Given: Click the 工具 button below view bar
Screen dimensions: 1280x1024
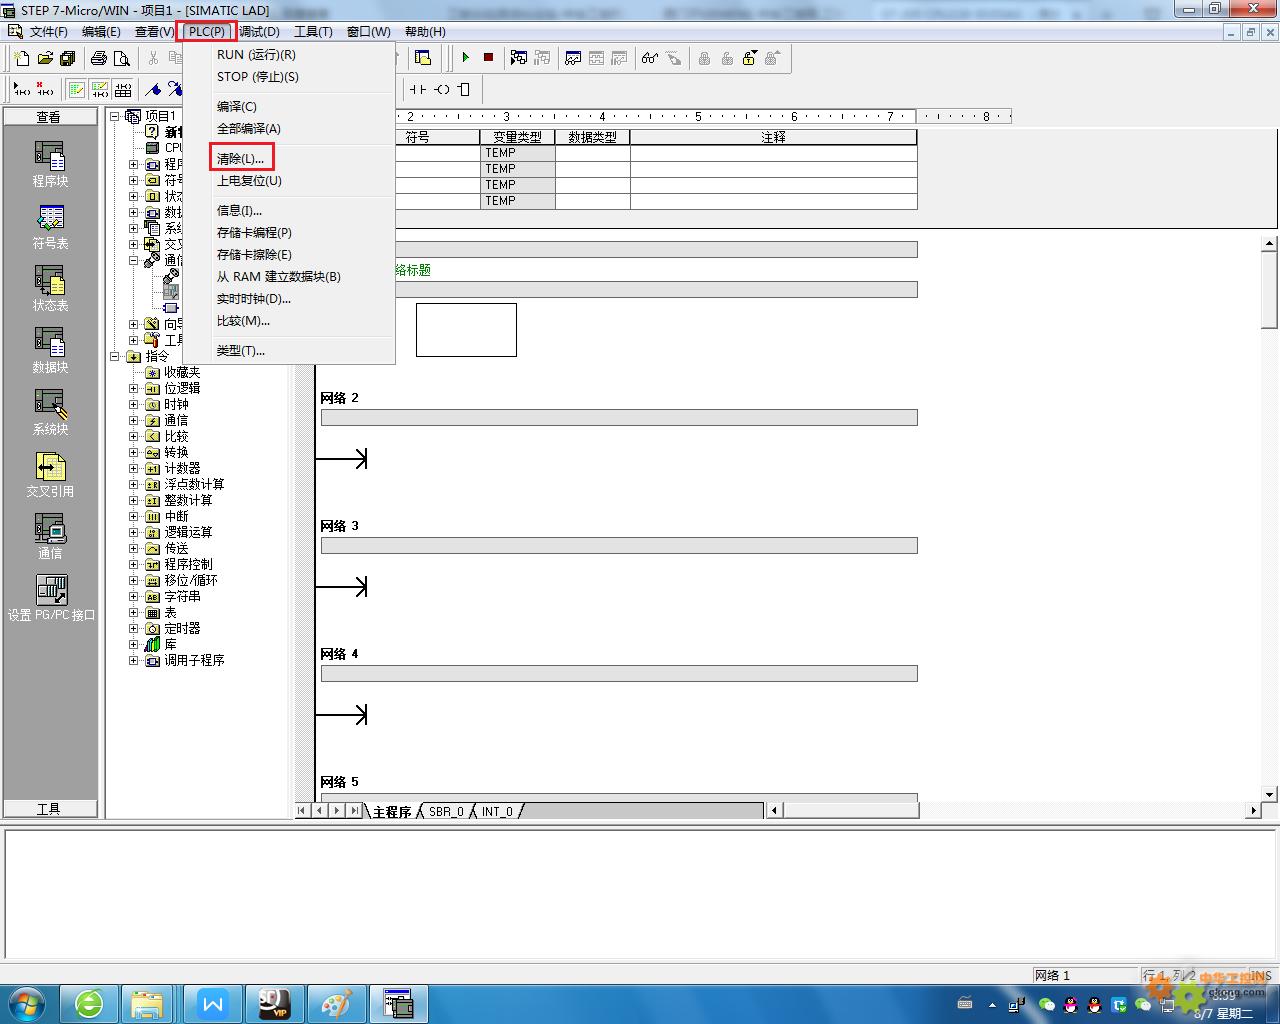Looking at the screenshot, I should click(x=50, y=809).
